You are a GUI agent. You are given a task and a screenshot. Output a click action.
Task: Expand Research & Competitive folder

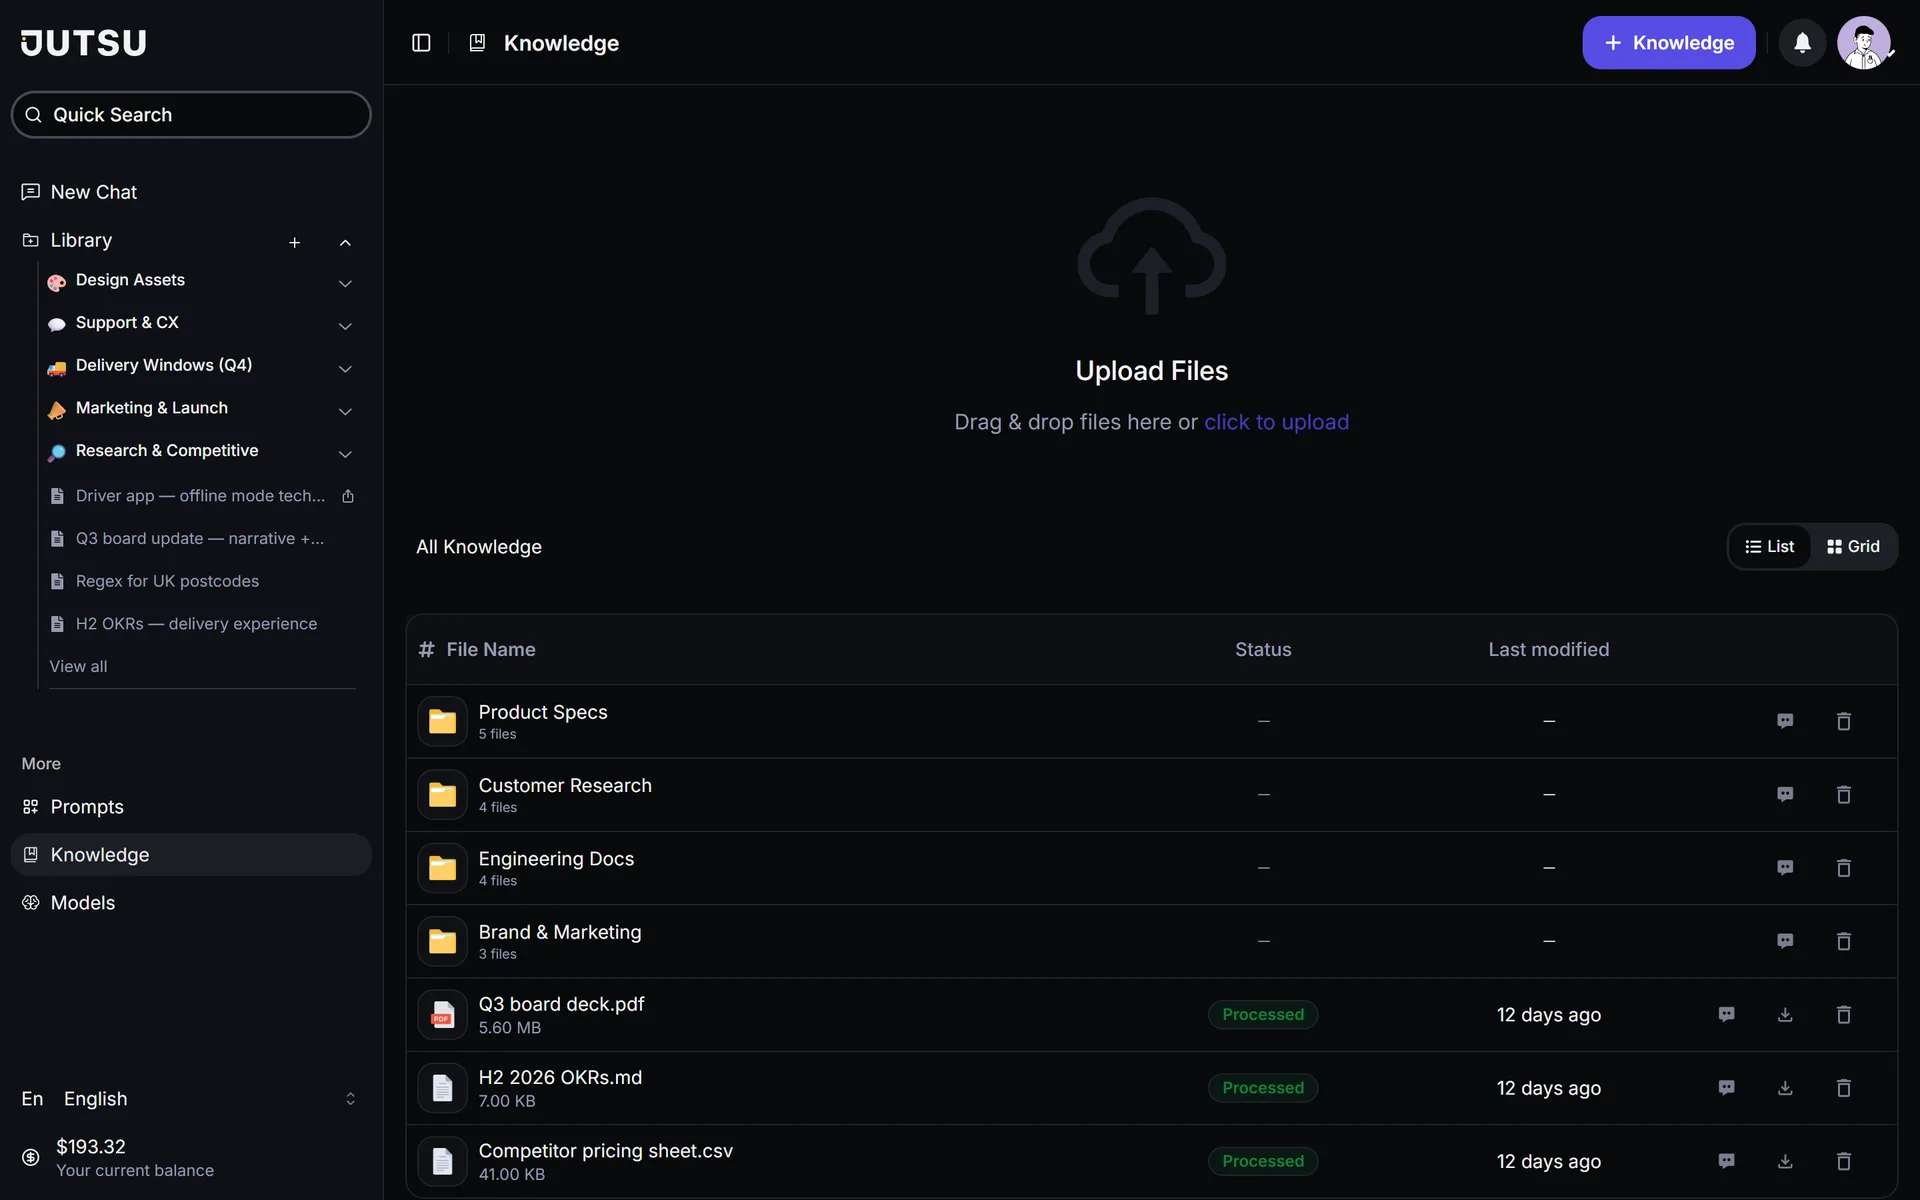pyautogui.click(x=345, y=454)
